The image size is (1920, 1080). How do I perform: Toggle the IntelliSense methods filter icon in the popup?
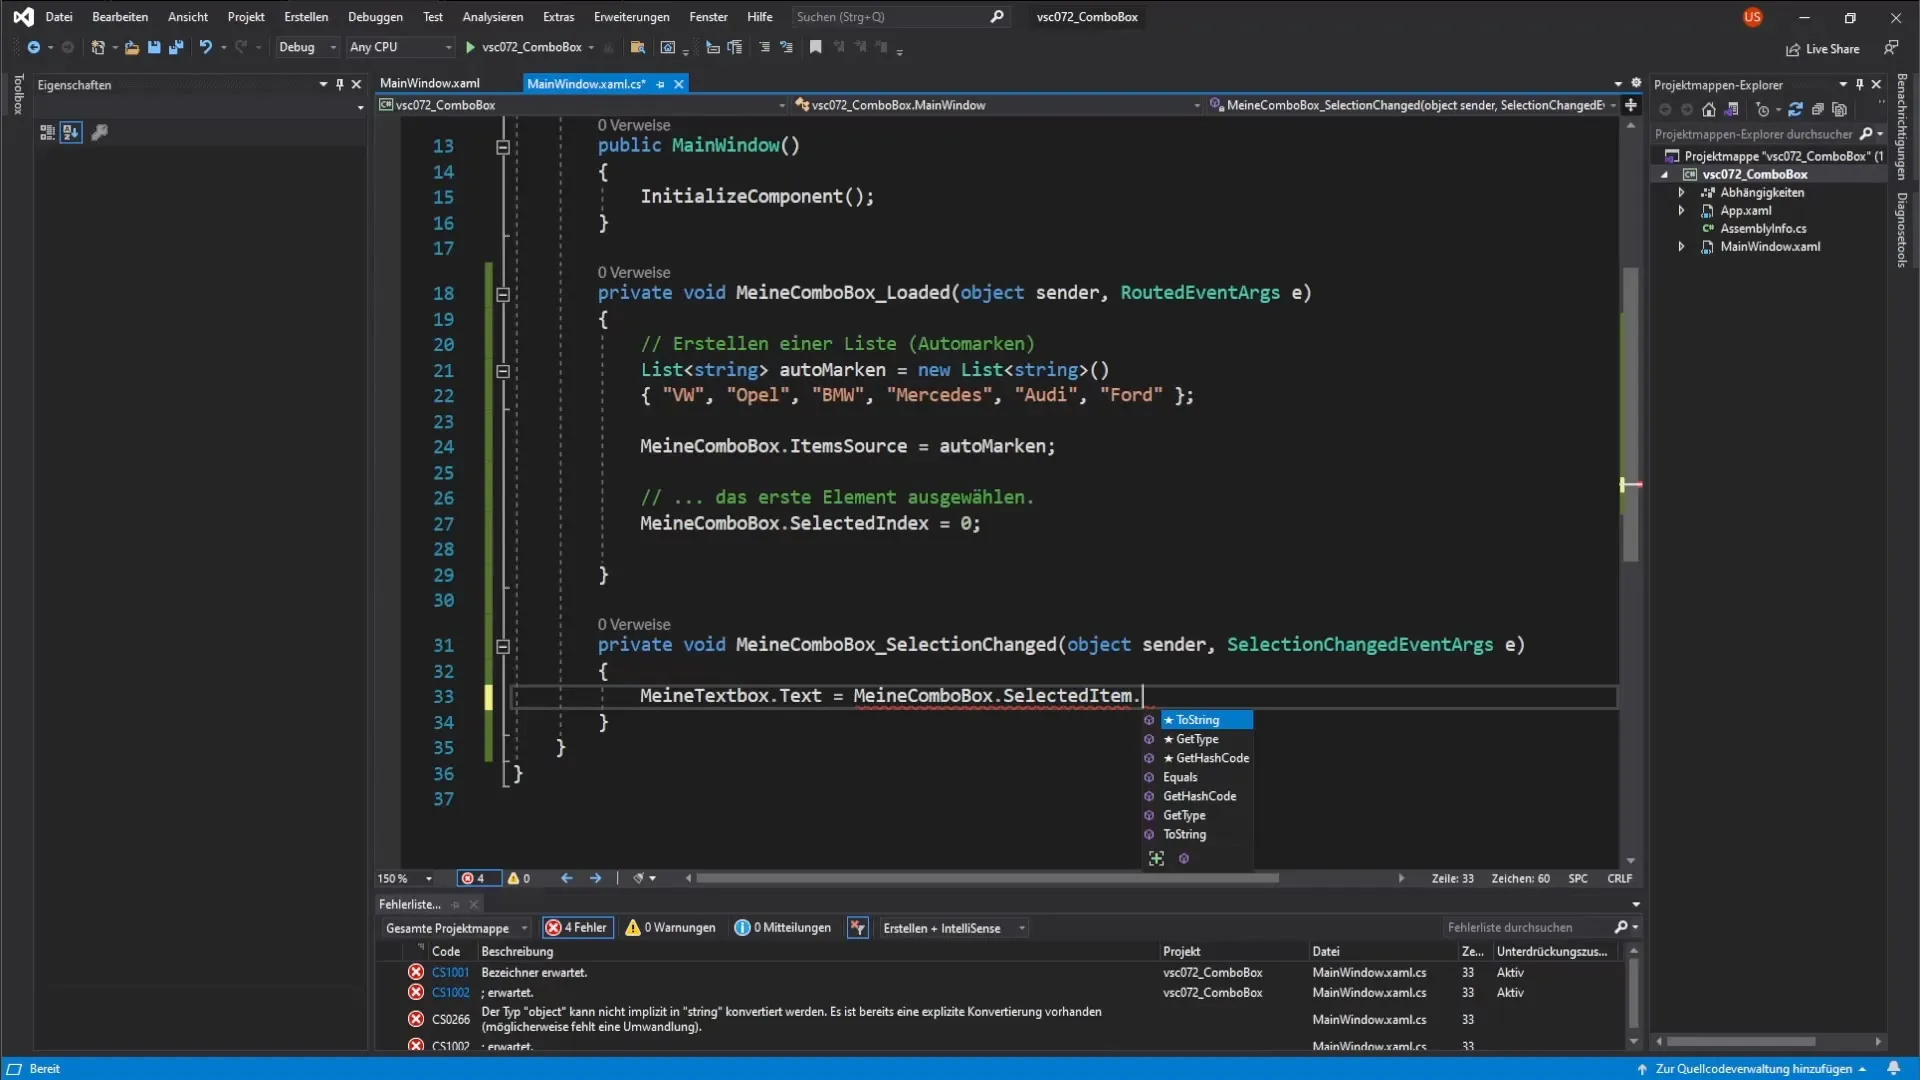click(x=1184, y=859)
